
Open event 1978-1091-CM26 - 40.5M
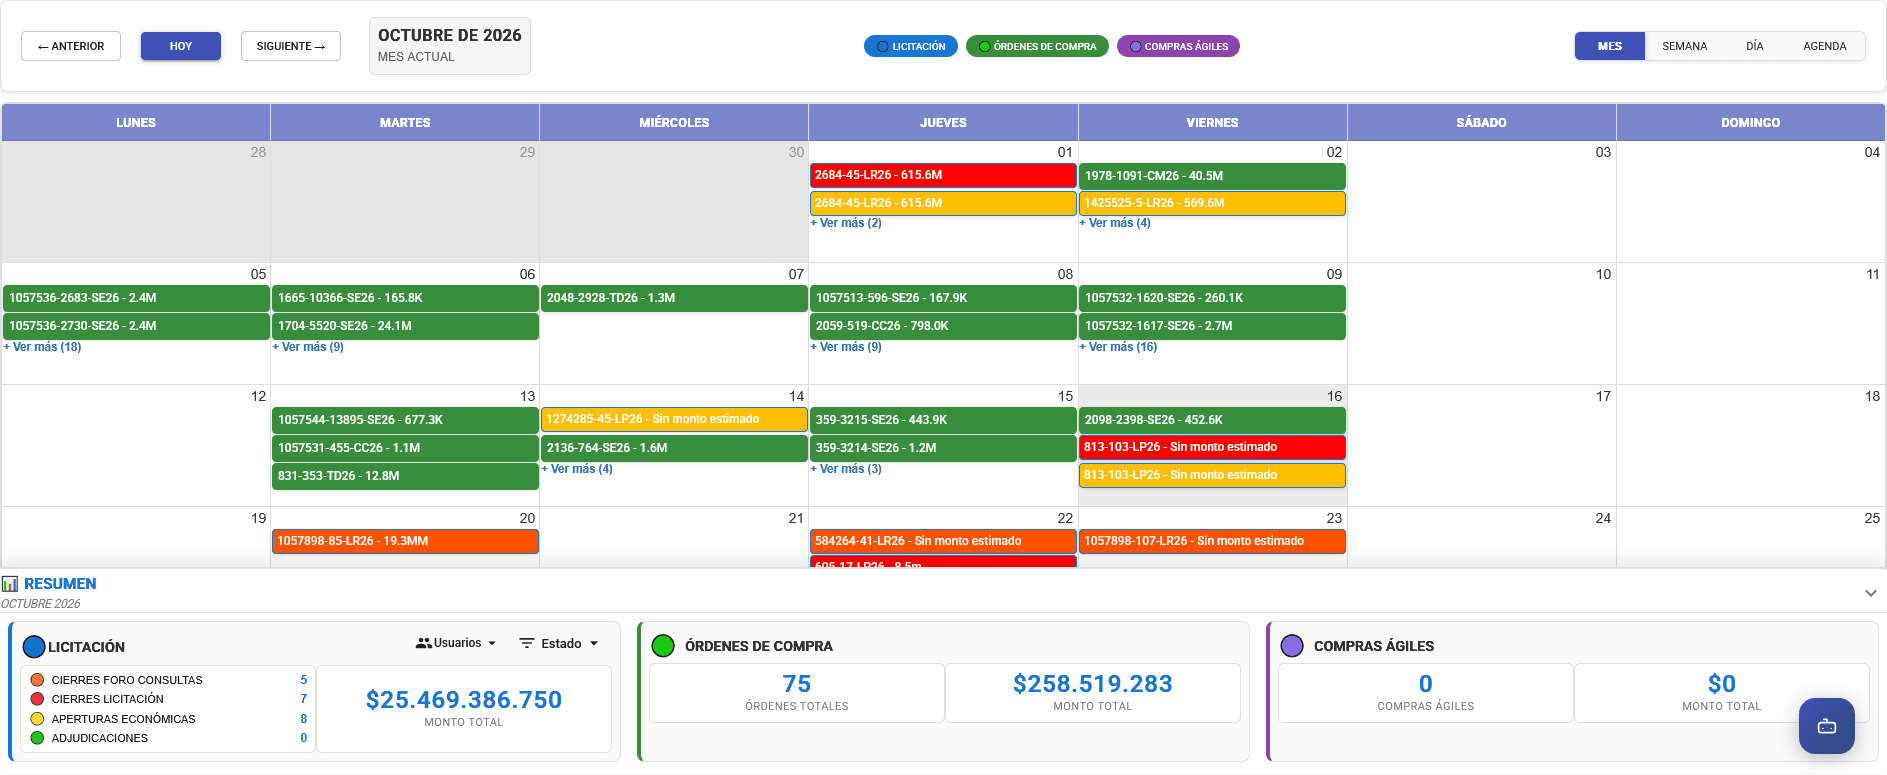(x=1212, y=176)
